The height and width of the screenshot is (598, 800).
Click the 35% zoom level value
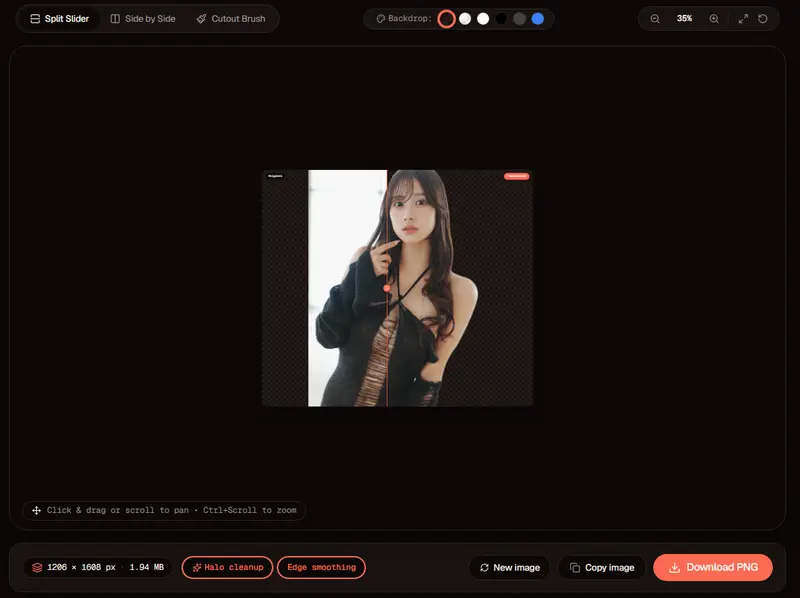(x=685, y=18)
